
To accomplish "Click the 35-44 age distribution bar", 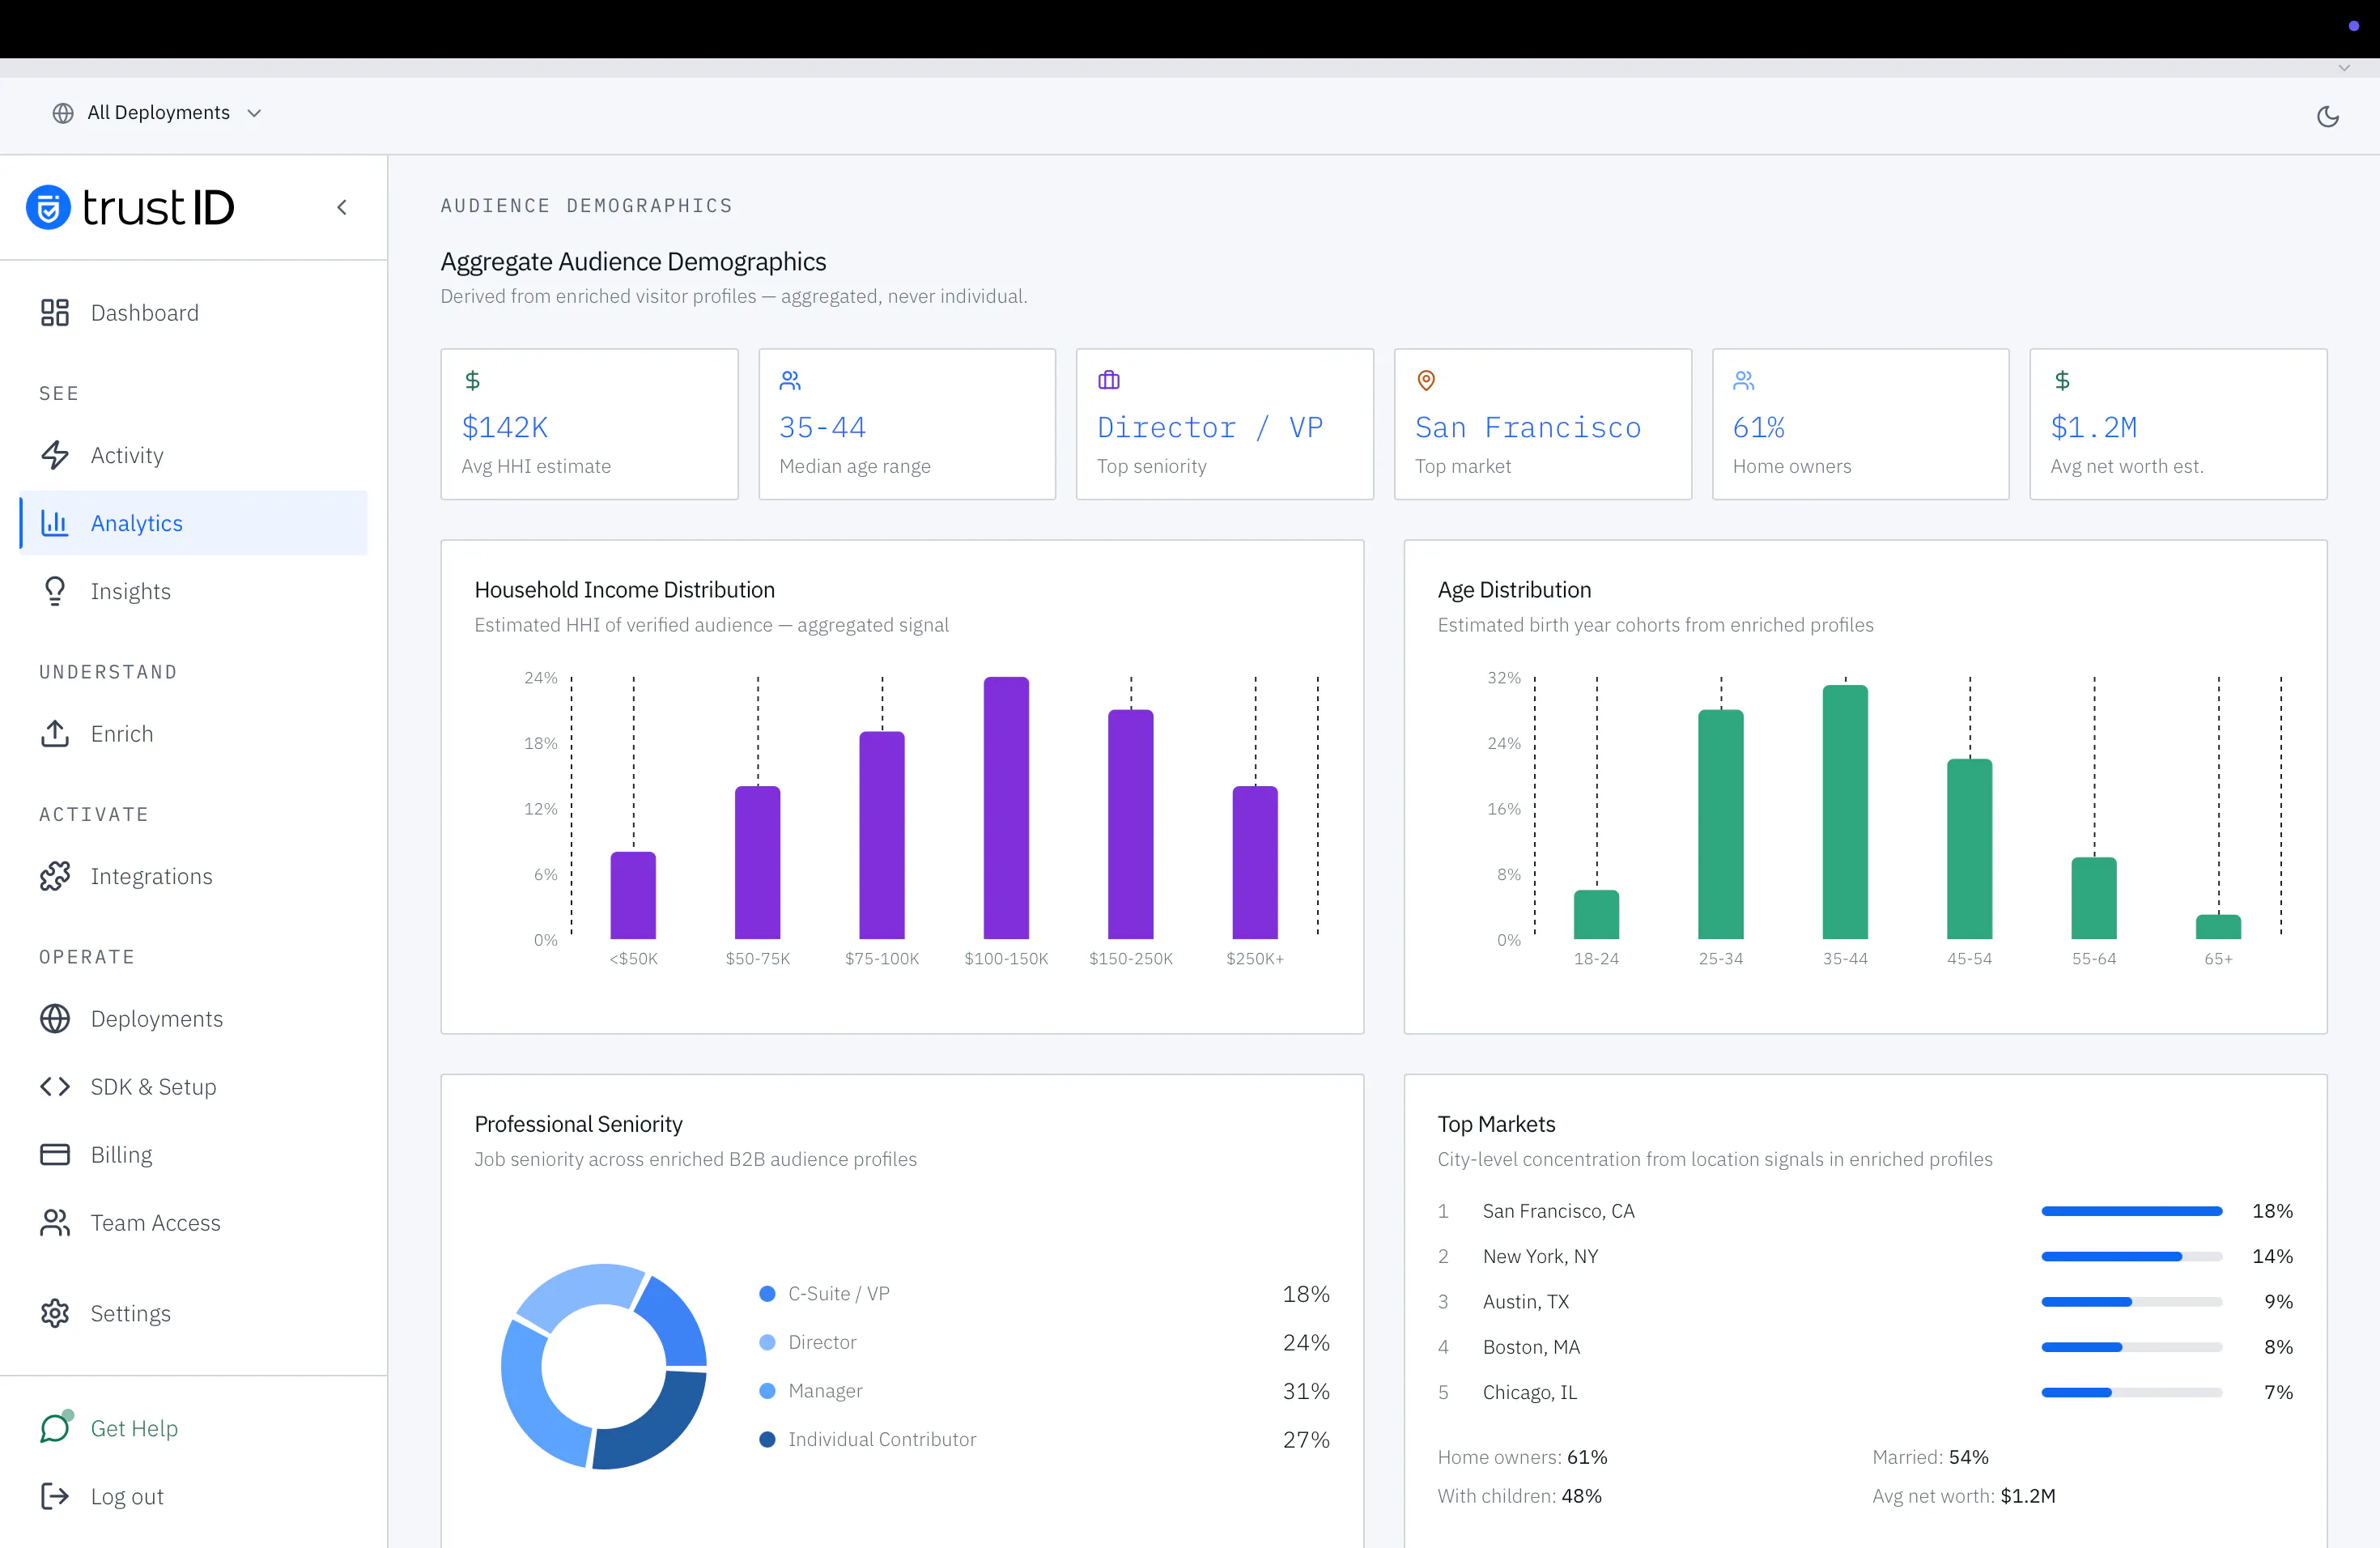I will tap(1845, 812).
